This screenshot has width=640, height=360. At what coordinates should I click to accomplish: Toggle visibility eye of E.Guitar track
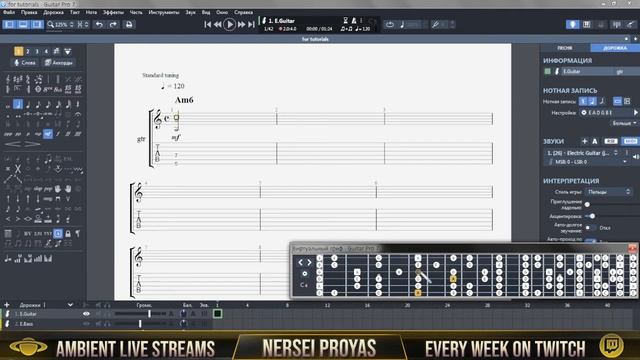[86, 313]
